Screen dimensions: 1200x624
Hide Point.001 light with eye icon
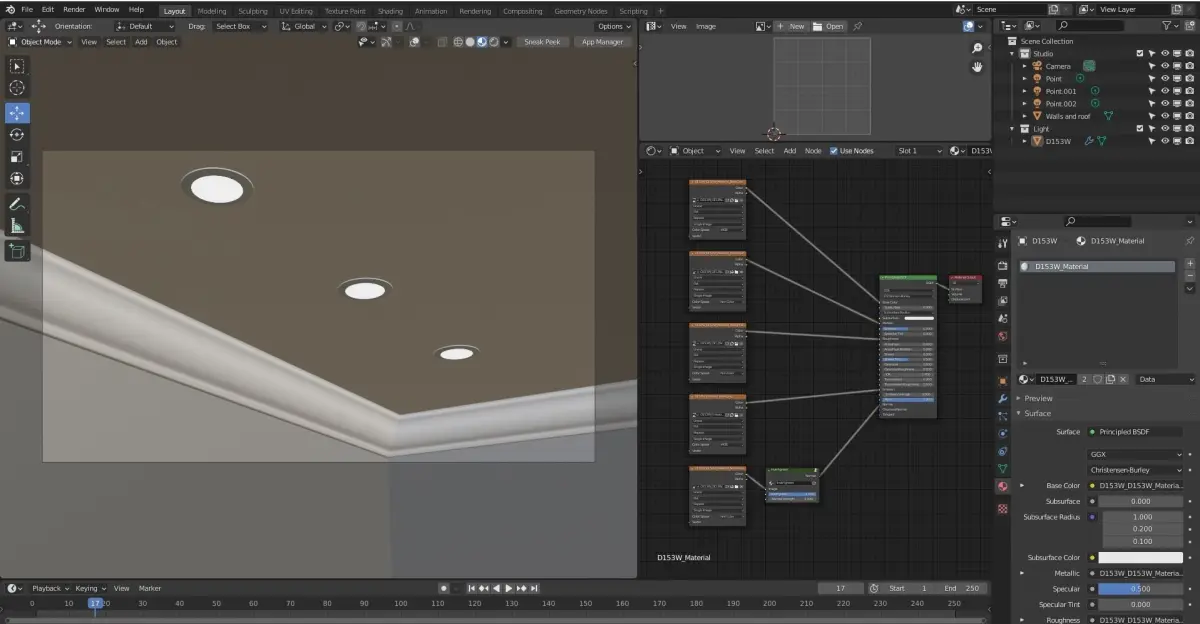(1165, 91)
